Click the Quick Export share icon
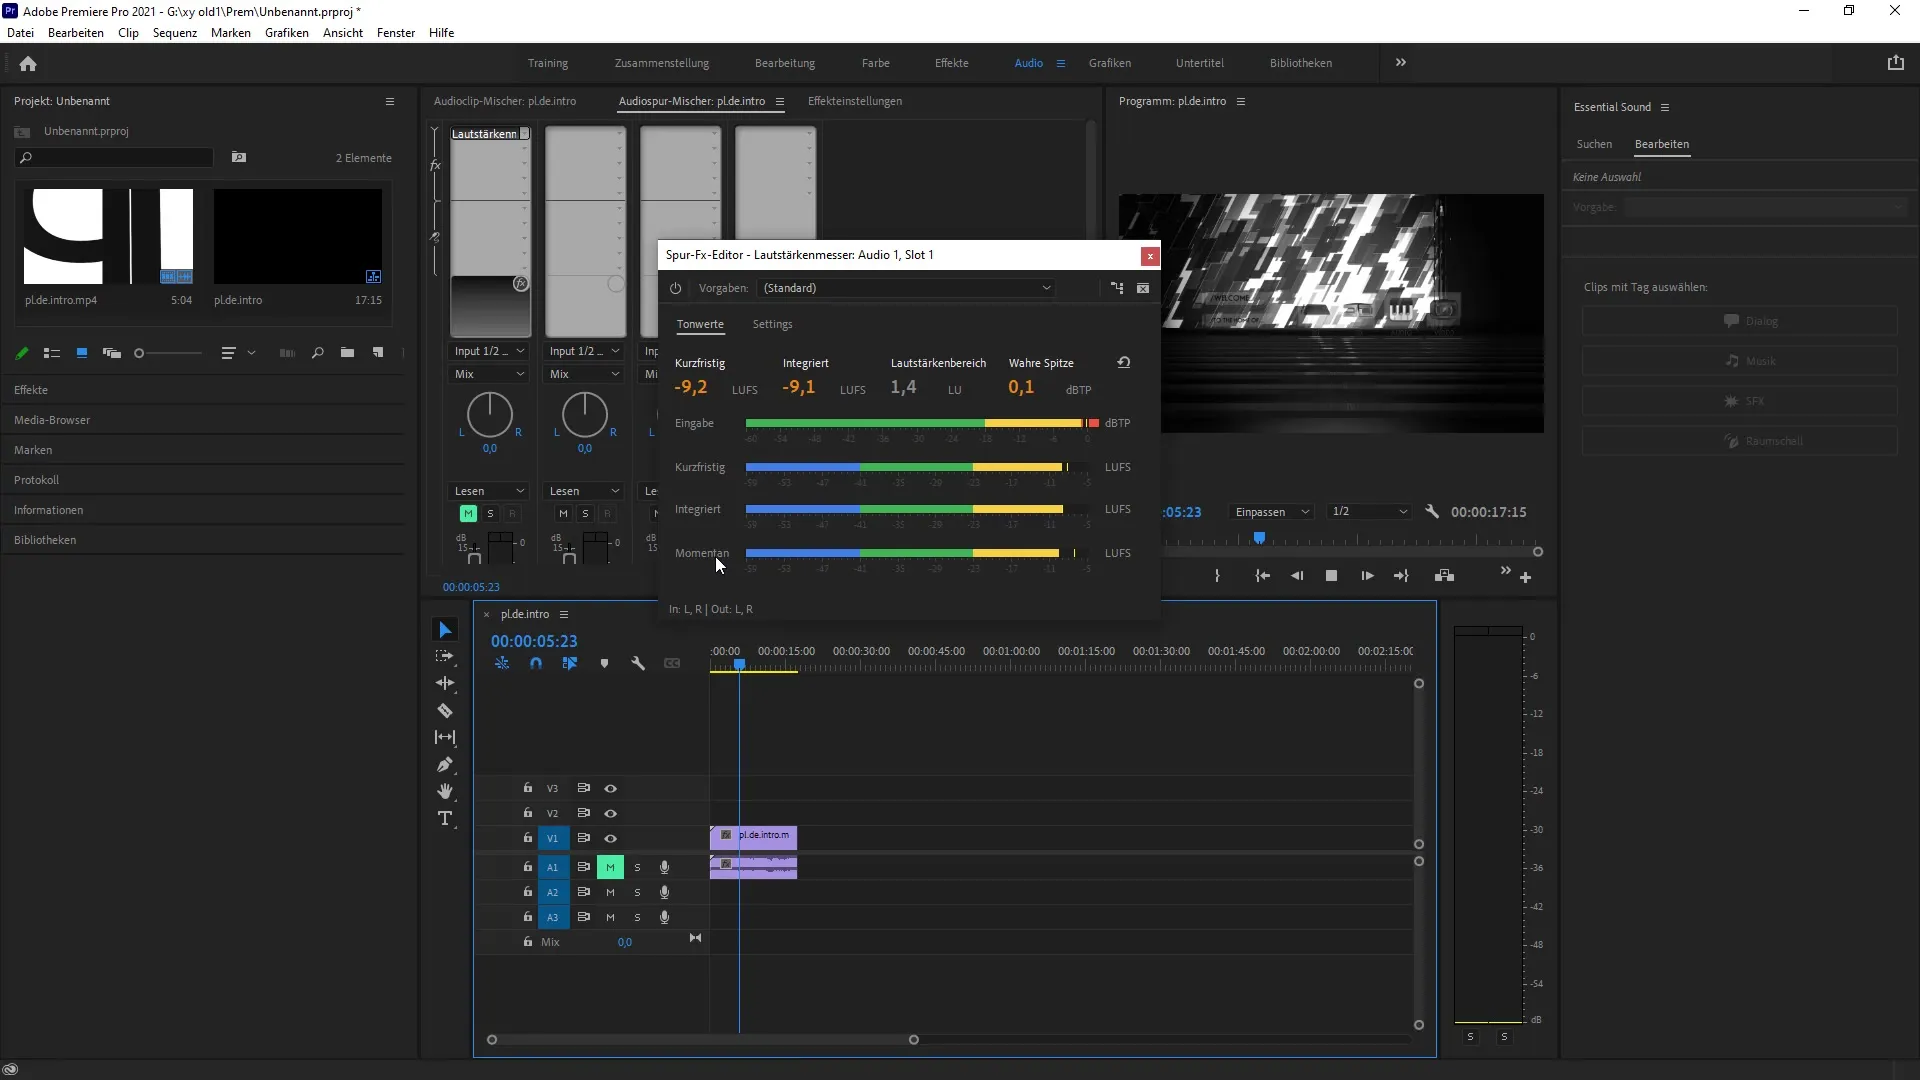Viewport: 1920px width, 1080px height. pyautogui.click(x=1895, y=63)
